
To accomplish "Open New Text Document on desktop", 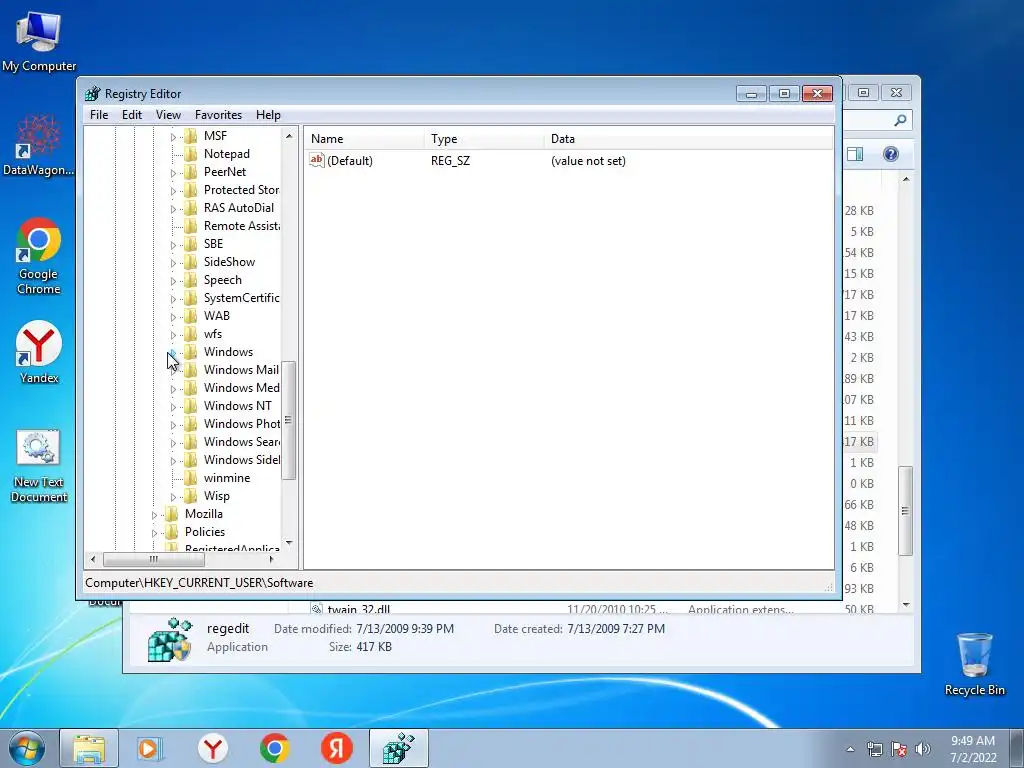I will pyautogui.click(x=39, y=466).
